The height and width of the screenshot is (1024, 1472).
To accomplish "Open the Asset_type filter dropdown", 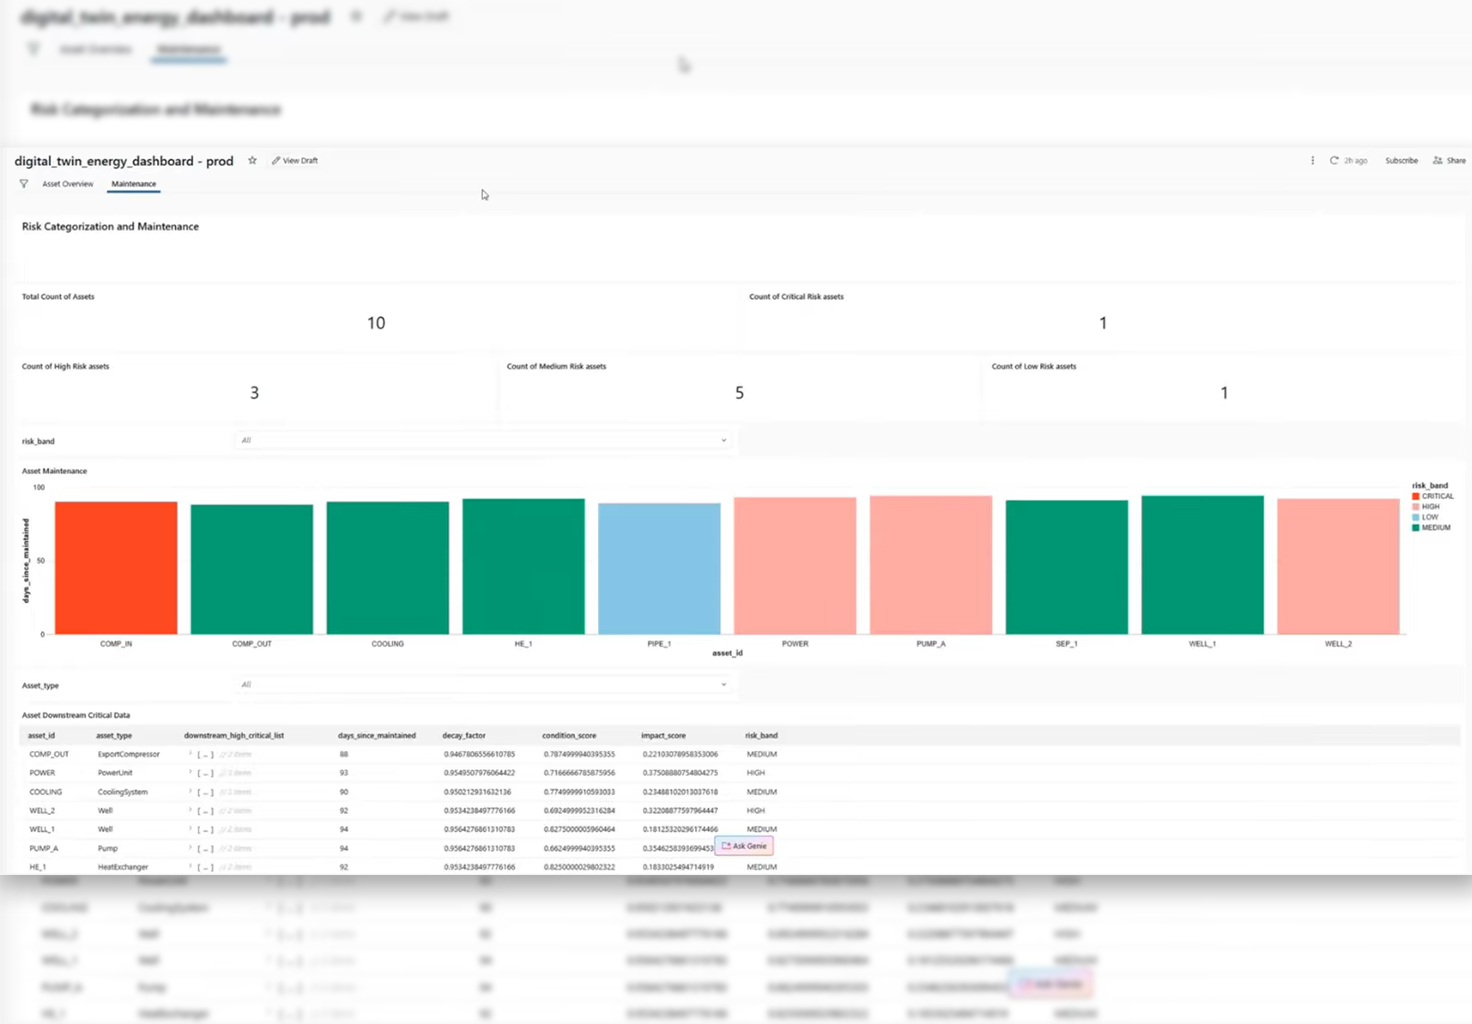I will (x=484, y=685).
